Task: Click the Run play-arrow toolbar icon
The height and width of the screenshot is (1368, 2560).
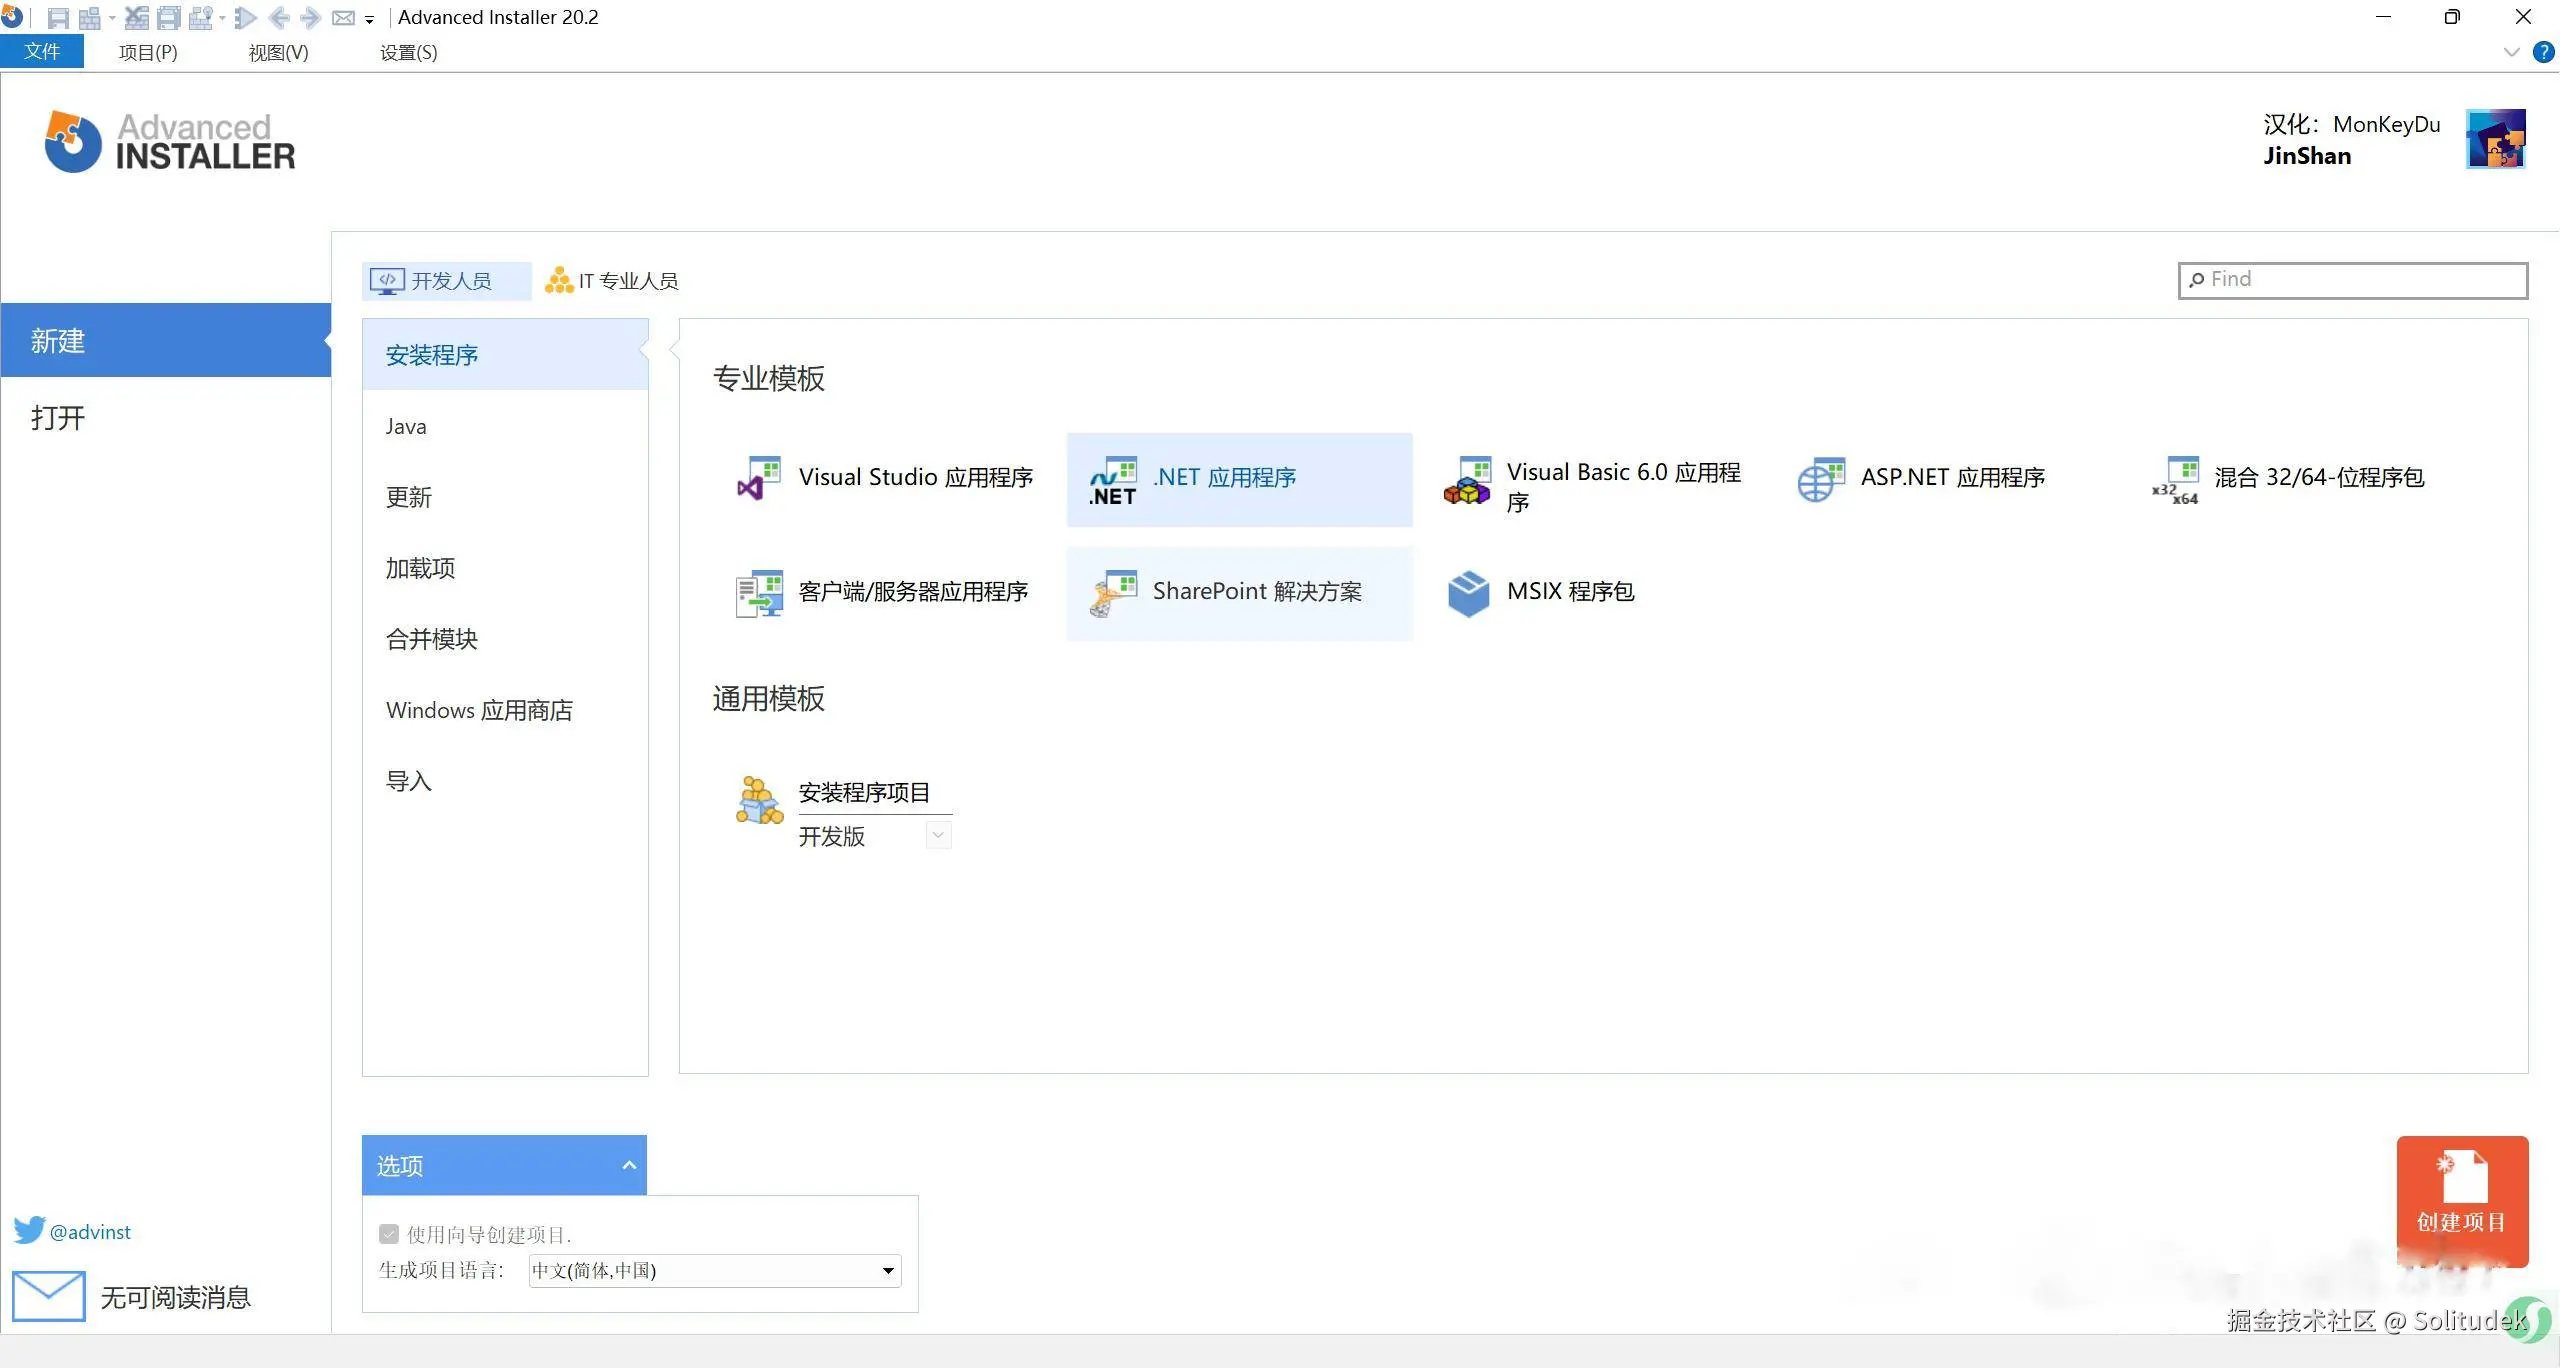Action: click(x=246, y=18)
